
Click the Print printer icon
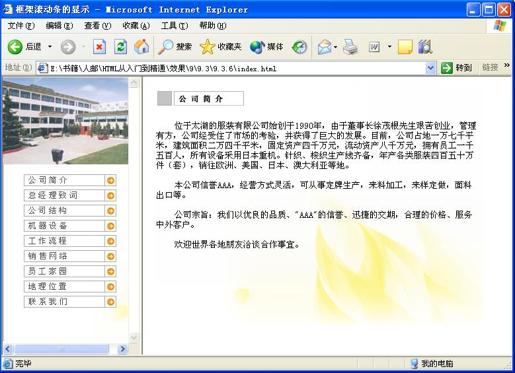(351, 47)
